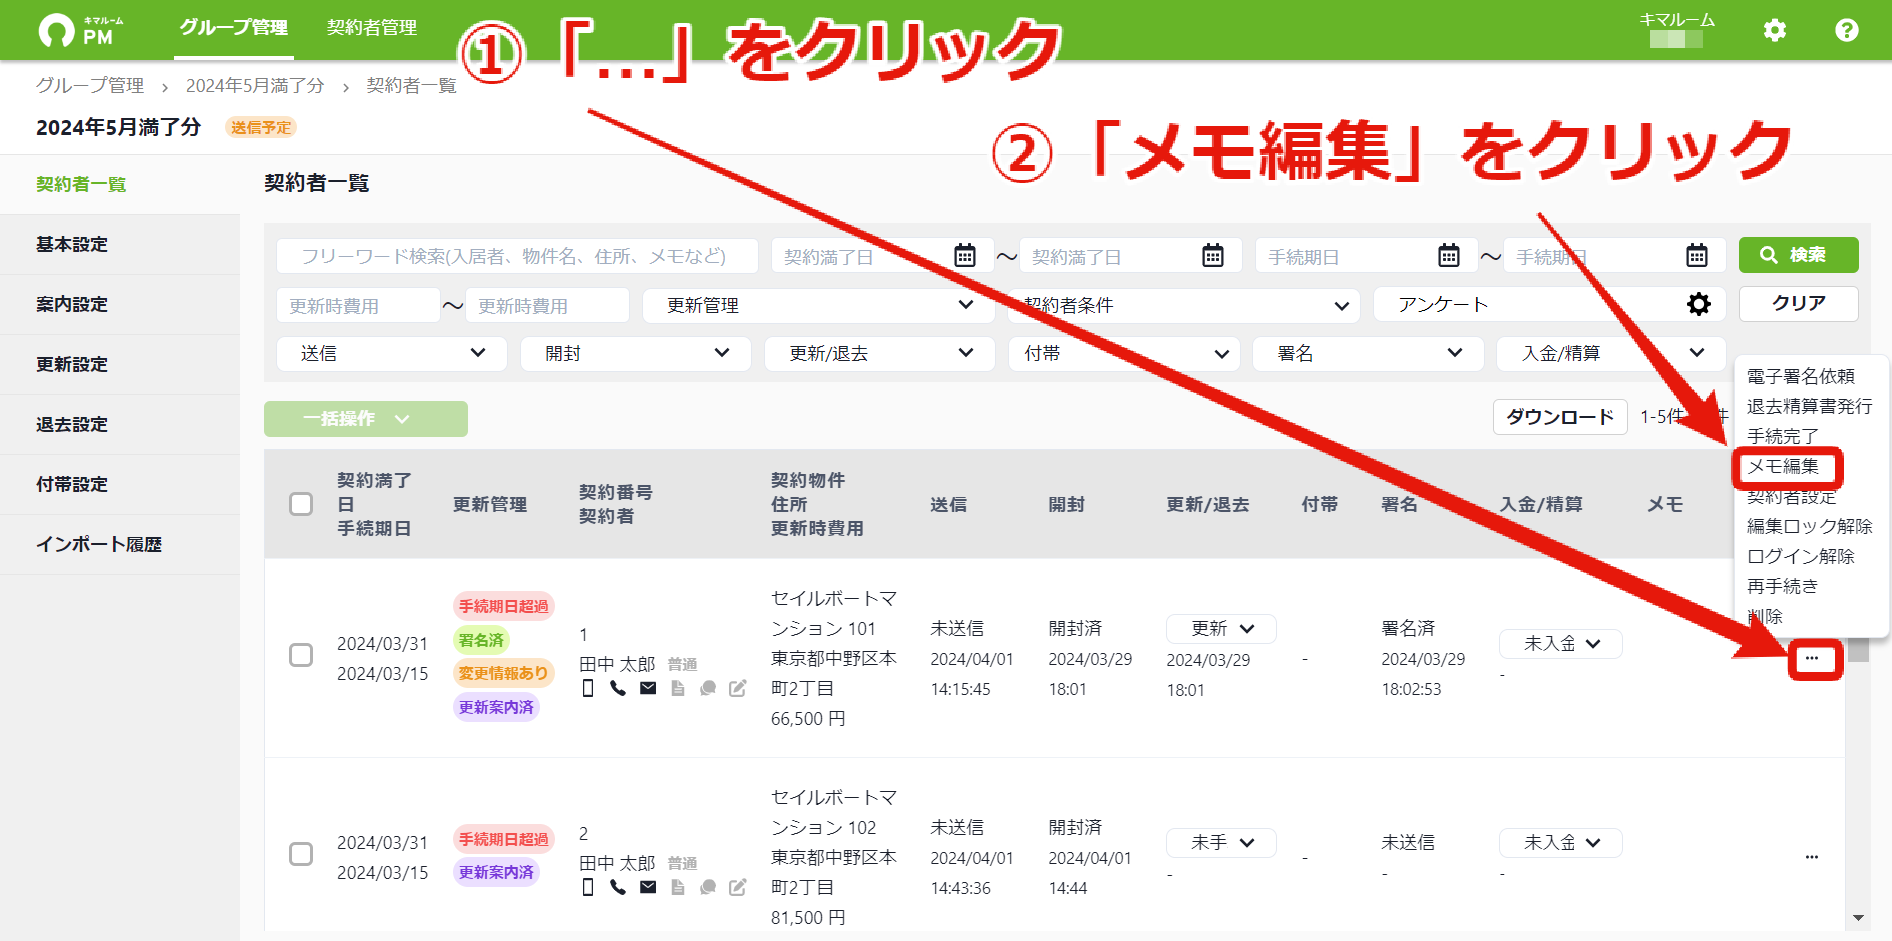Open the アンケート gear settings icon
This screenshot has width=1892, height=941.
click(1699, 304)
